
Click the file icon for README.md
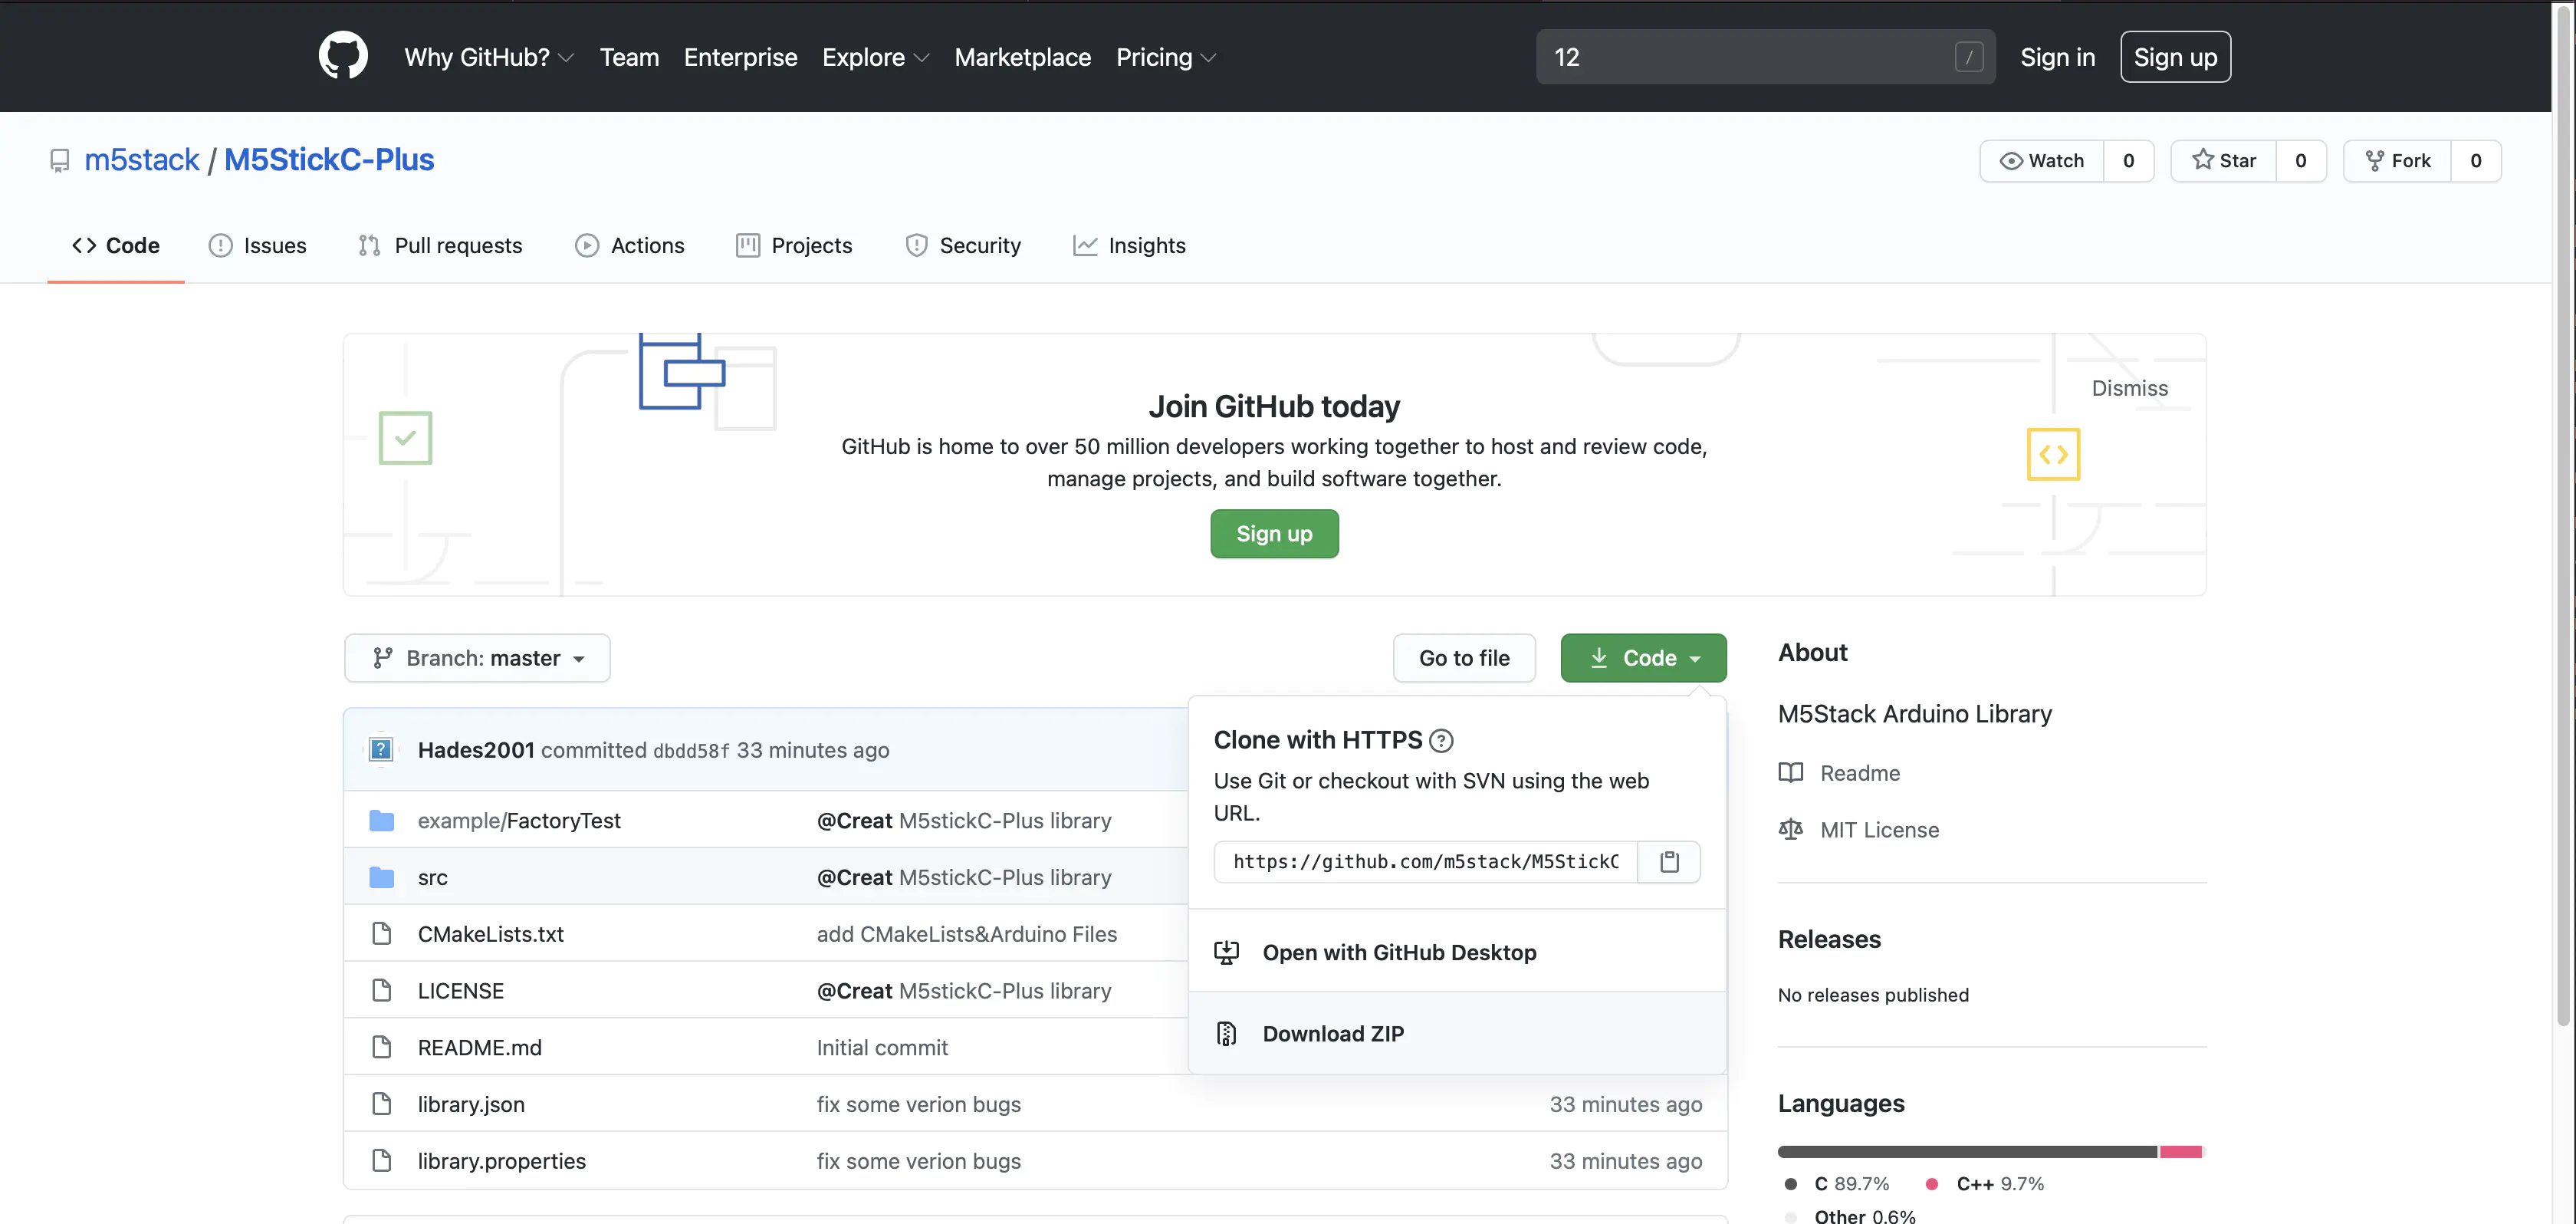pos(381,1048)
